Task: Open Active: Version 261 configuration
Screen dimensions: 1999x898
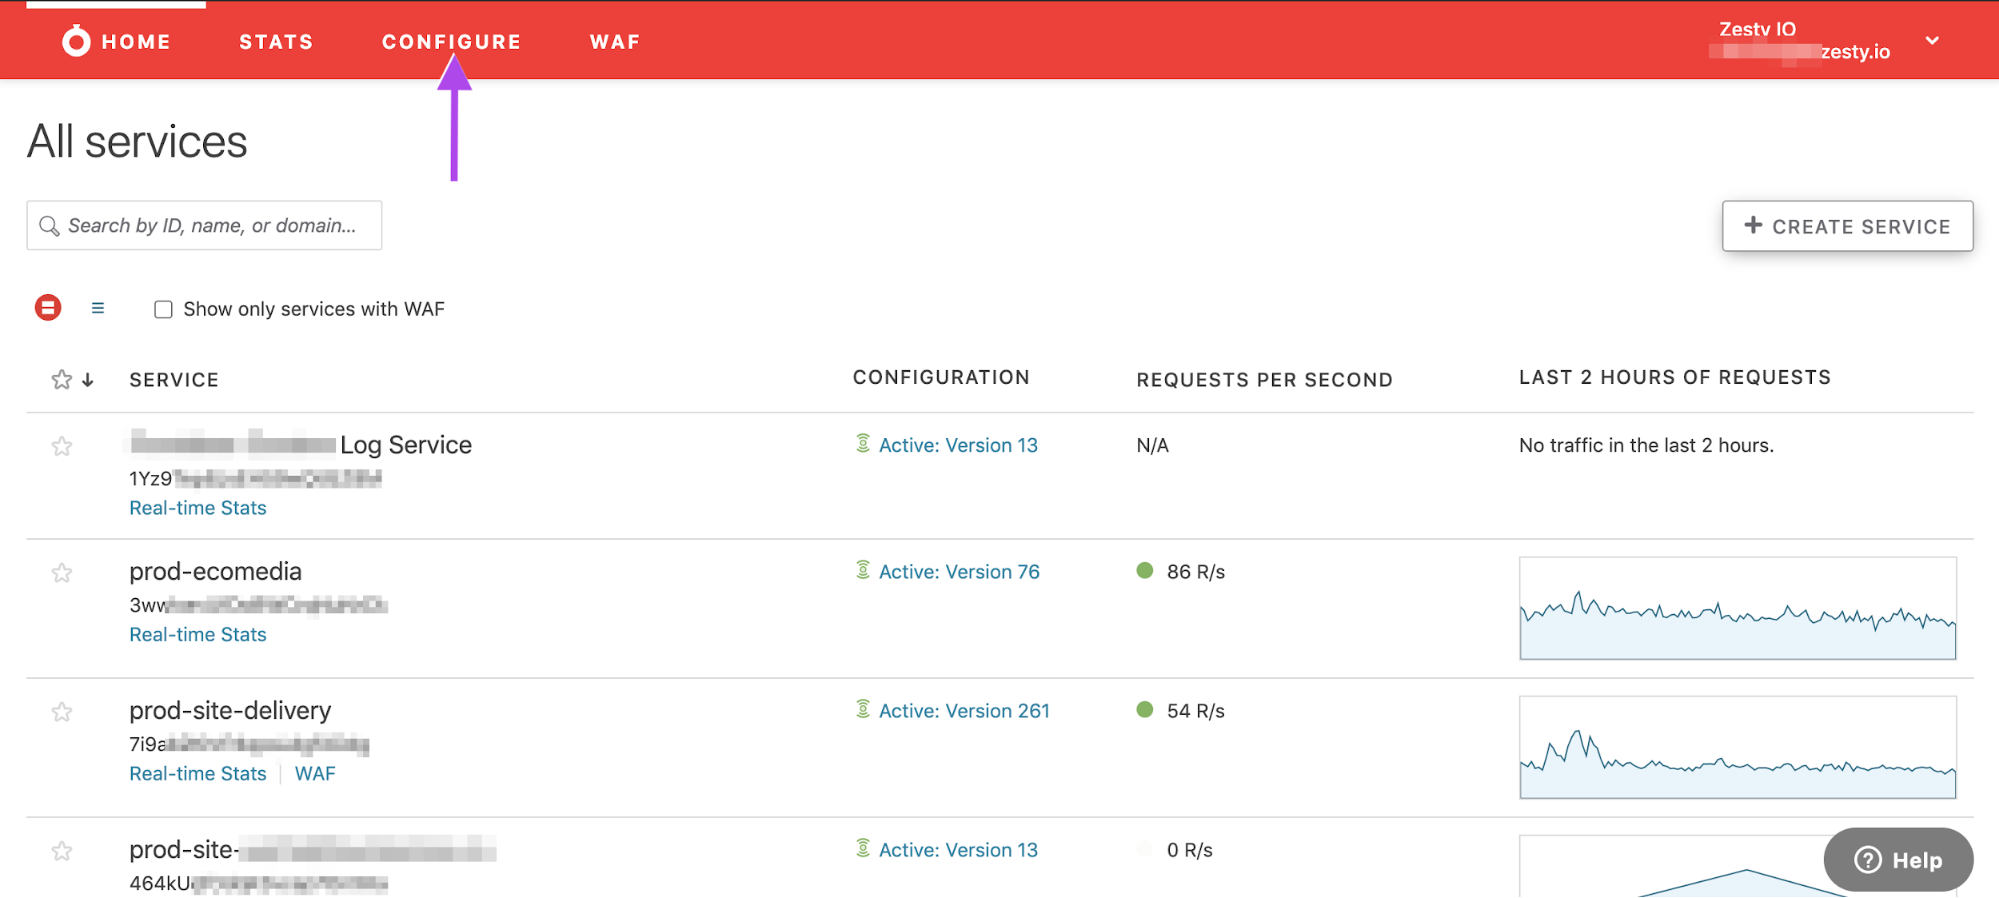Action: [x=964, y=711]
